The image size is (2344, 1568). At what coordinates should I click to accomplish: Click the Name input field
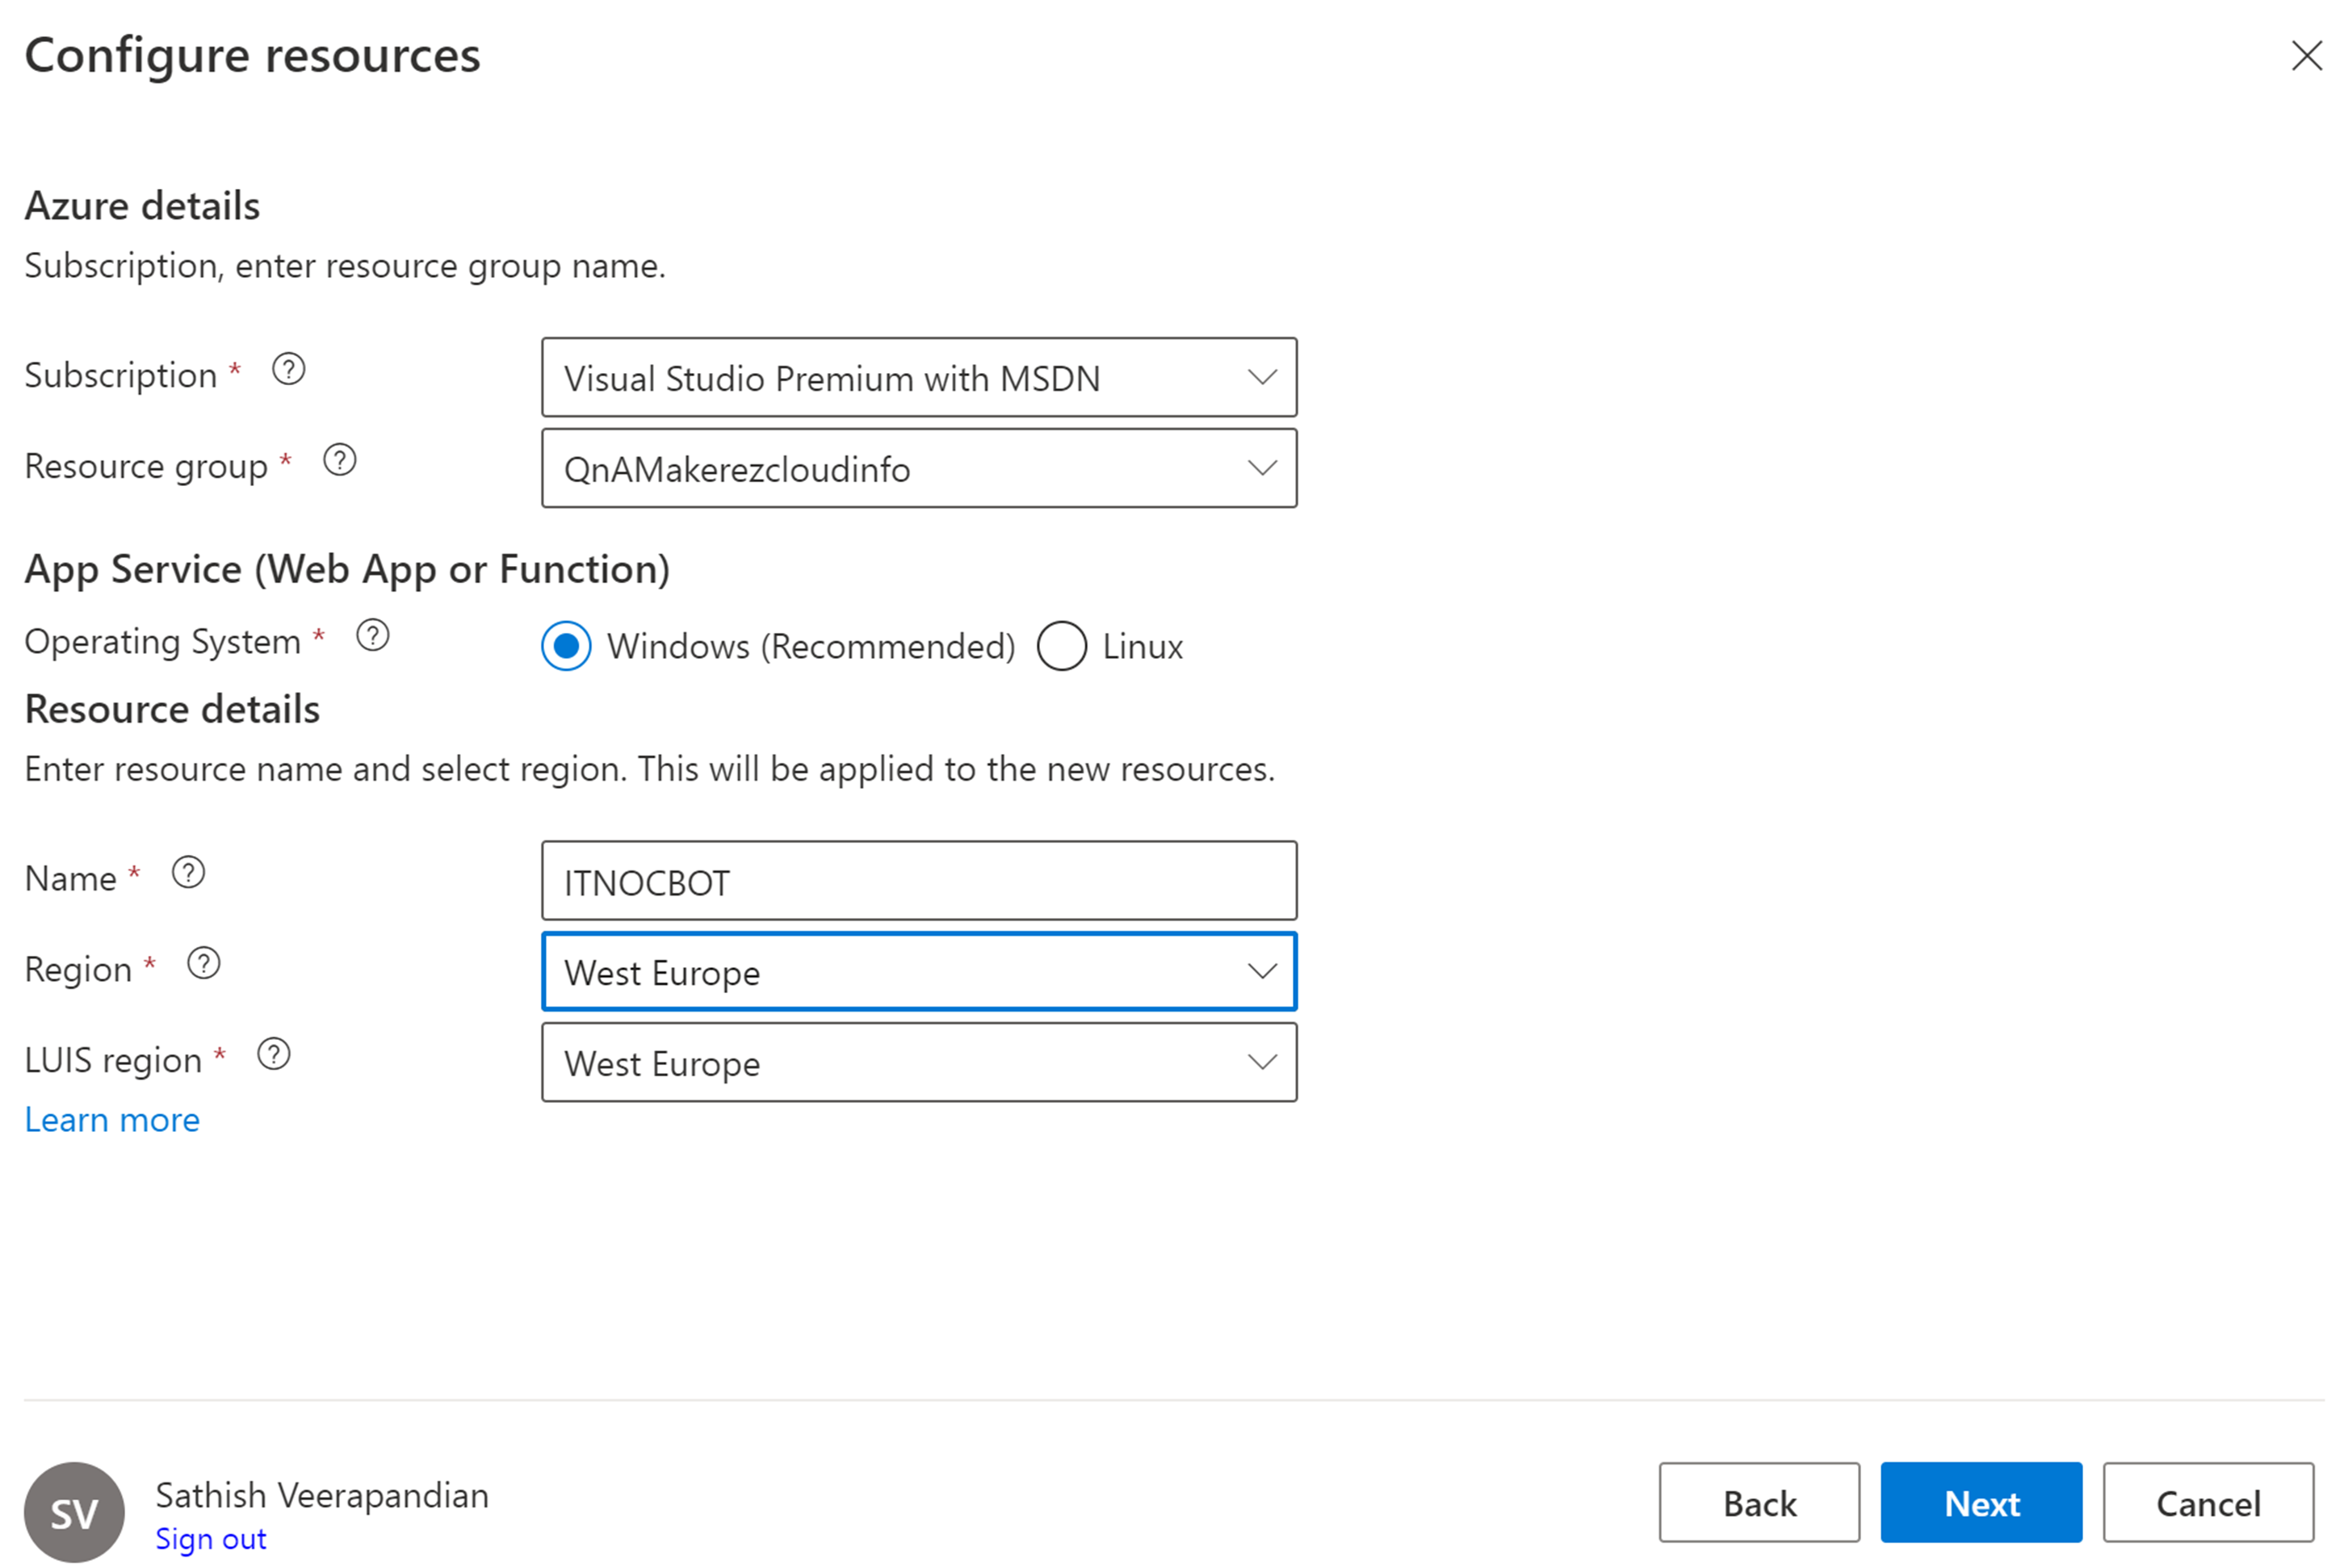coord(918,881)
